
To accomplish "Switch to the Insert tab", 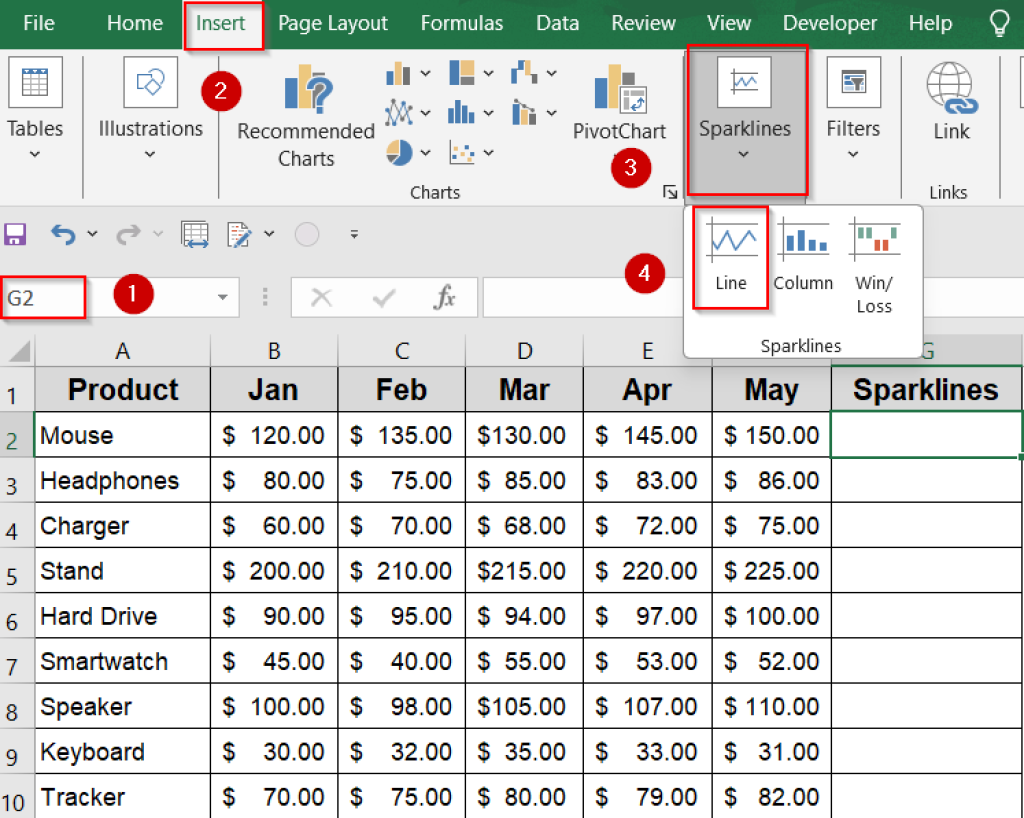I will point(223,23).
